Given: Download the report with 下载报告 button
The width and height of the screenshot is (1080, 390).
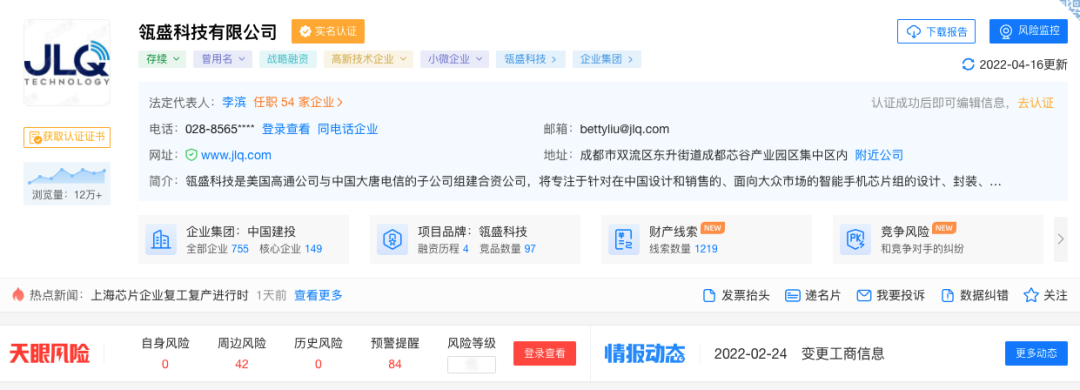Looking at the screenshot, I should pos(936,32).
